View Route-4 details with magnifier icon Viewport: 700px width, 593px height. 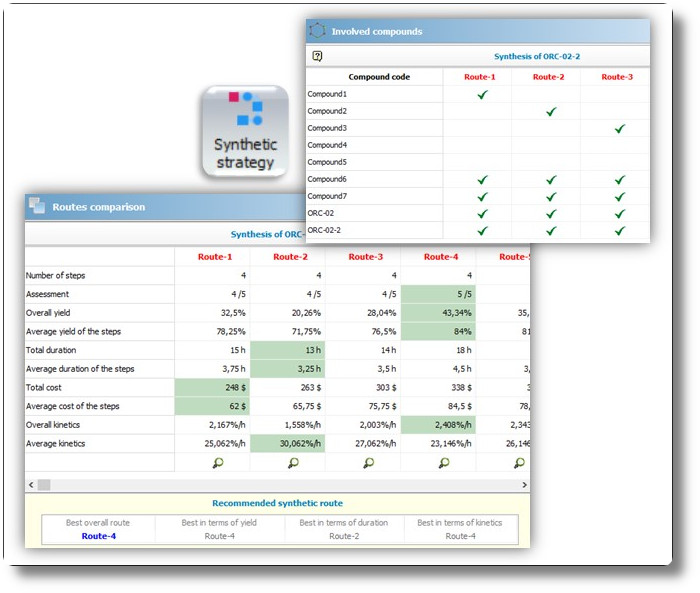coord(444,463)
